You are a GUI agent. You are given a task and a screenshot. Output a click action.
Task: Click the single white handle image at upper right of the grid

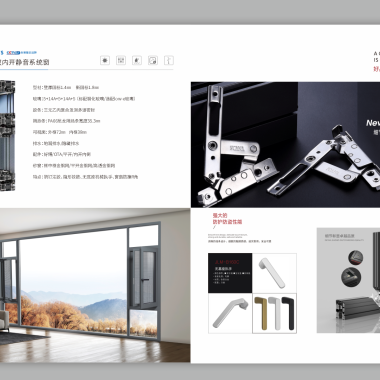pyautogui.click(x=274, y=273)
